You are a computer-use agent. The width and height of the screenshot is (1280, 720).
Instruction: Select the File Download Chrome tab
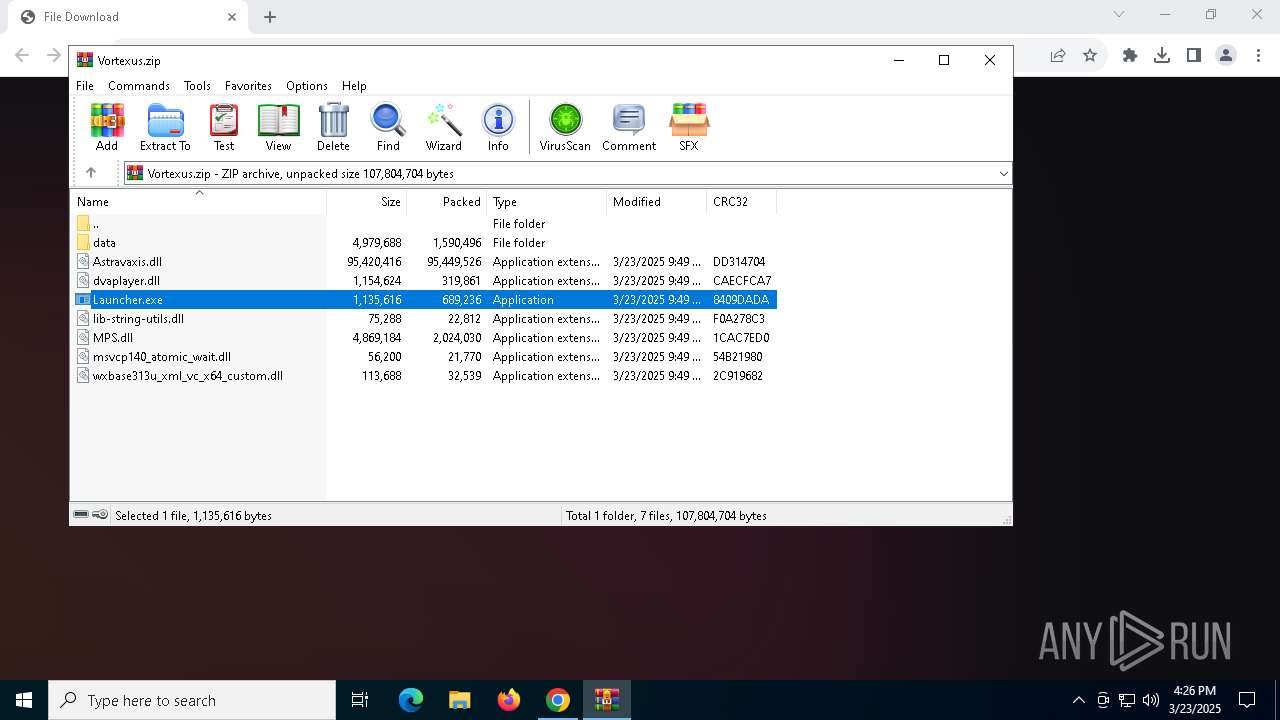pos(128,17)
